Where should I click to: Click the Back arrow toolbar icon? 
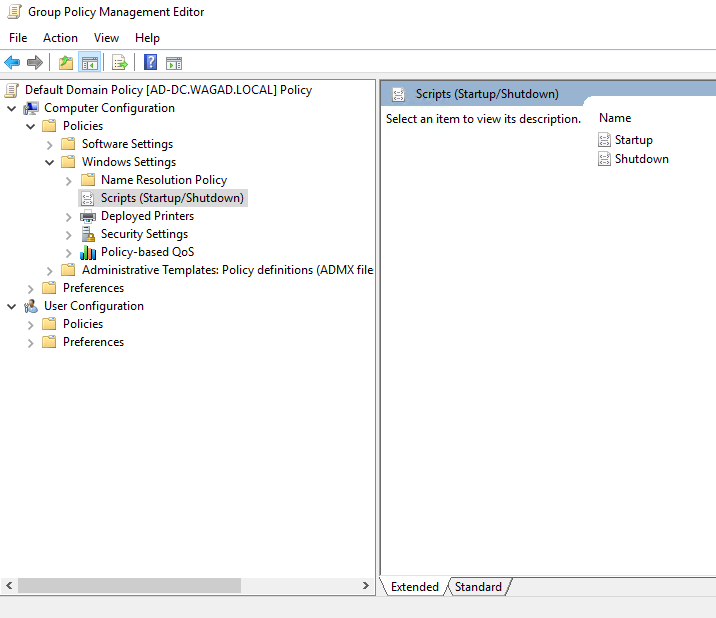tap(13, 63)
